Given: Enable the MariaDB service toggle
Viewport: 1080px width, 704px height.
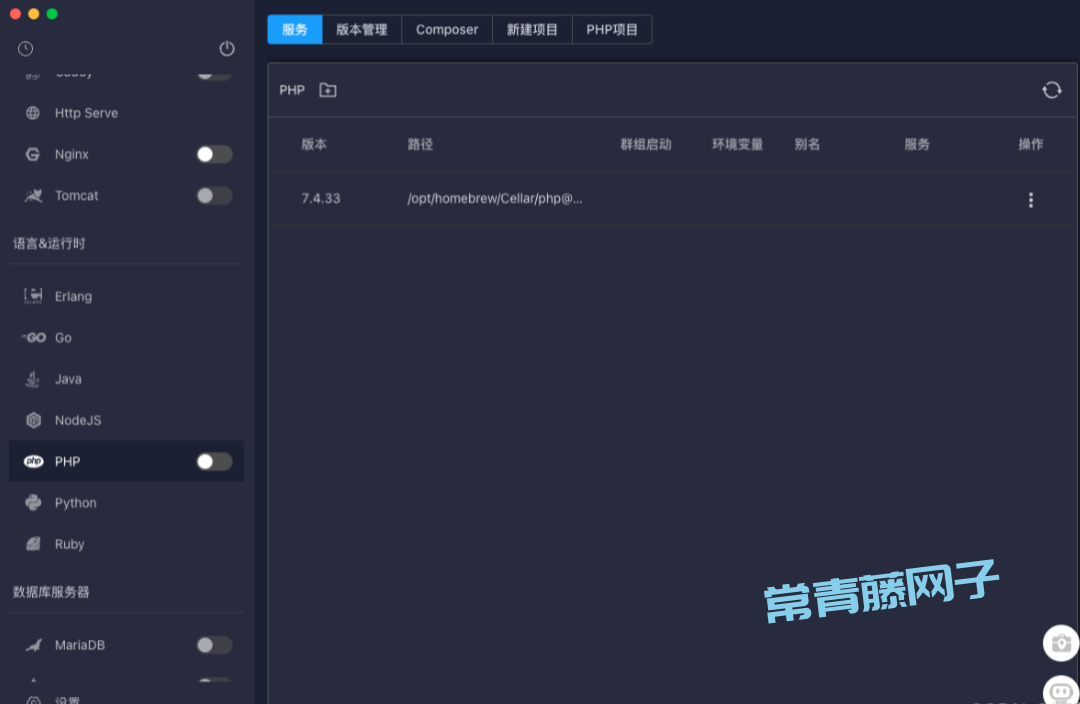Looking at the screenshot, I should [x=213, y=645].
